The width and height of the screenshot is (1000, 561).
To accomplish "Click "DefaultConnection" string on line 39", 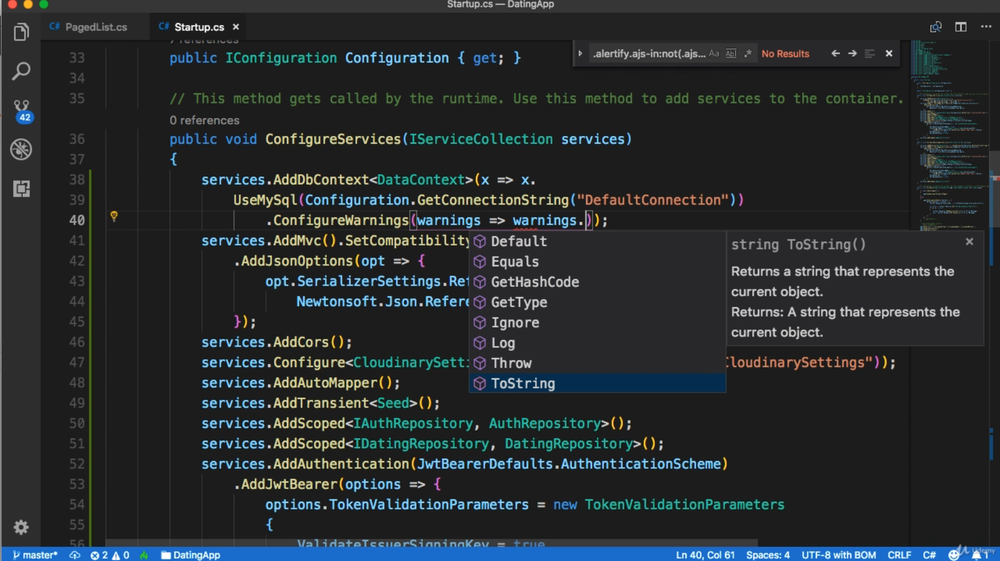I will (x=652, y=200).
